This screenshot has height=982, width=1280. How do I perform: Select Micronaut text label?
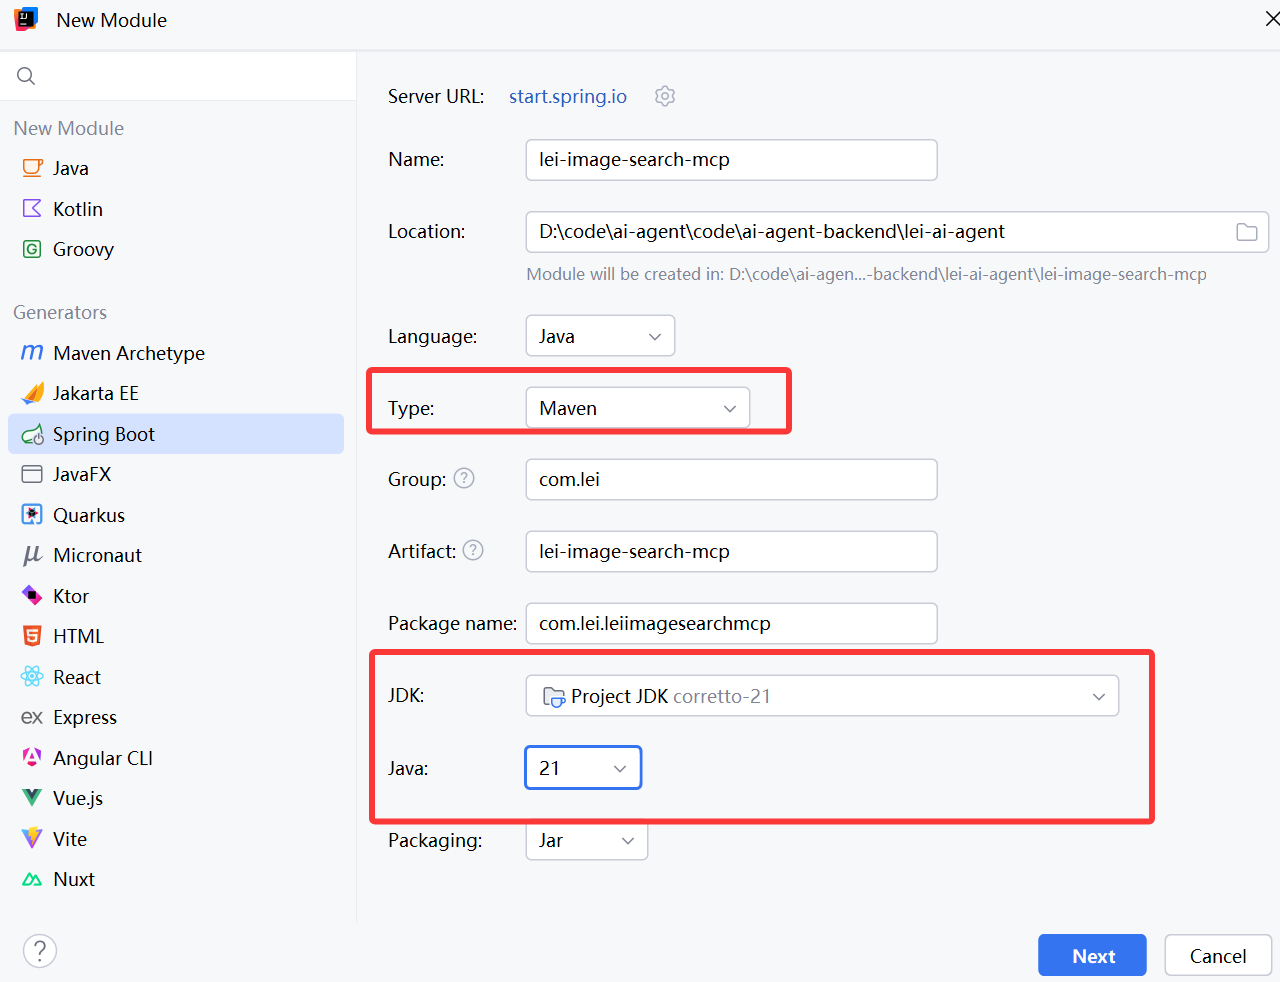point(97,555)
